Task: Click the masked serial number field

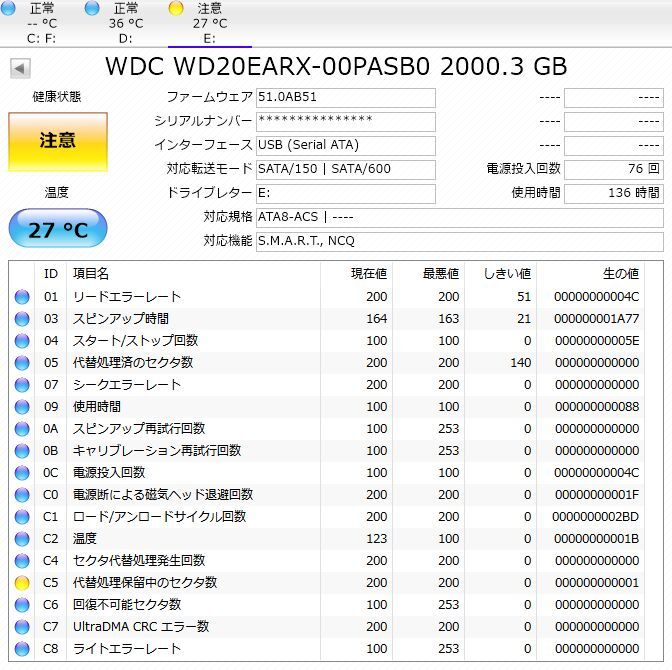Action: [346, 122]
